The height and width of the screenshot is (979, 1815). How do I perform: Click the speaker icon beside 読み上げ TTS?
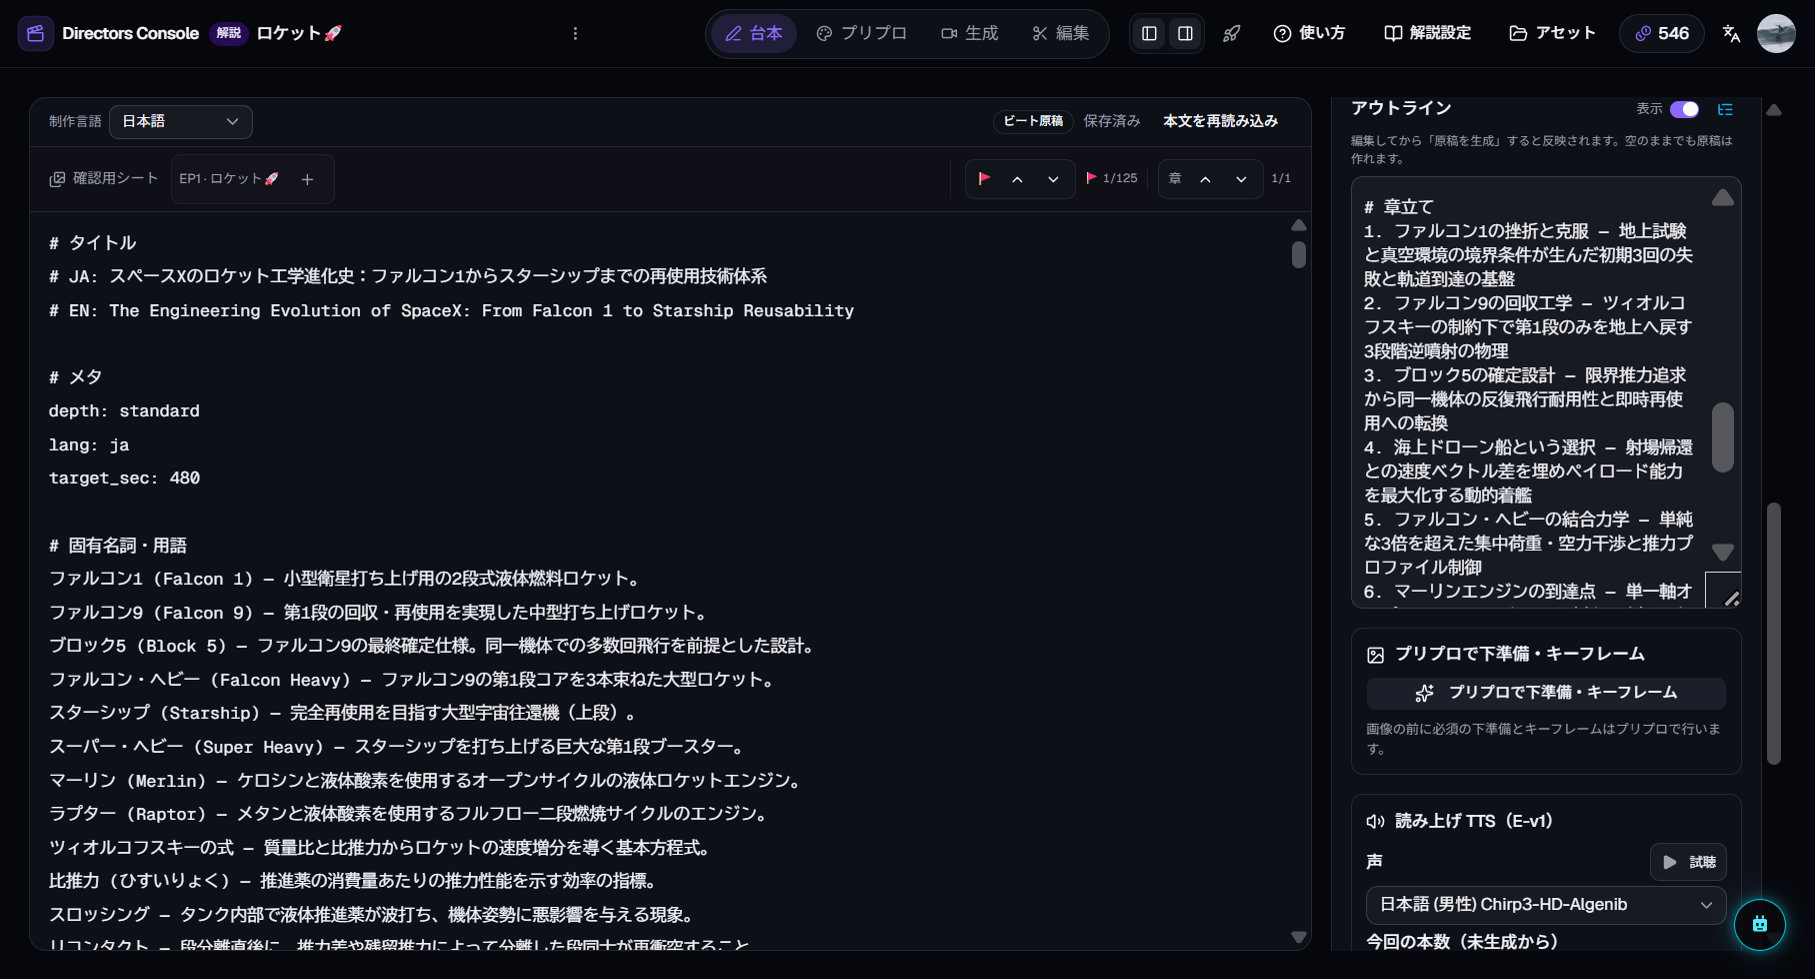click(x=1376, y=822)
